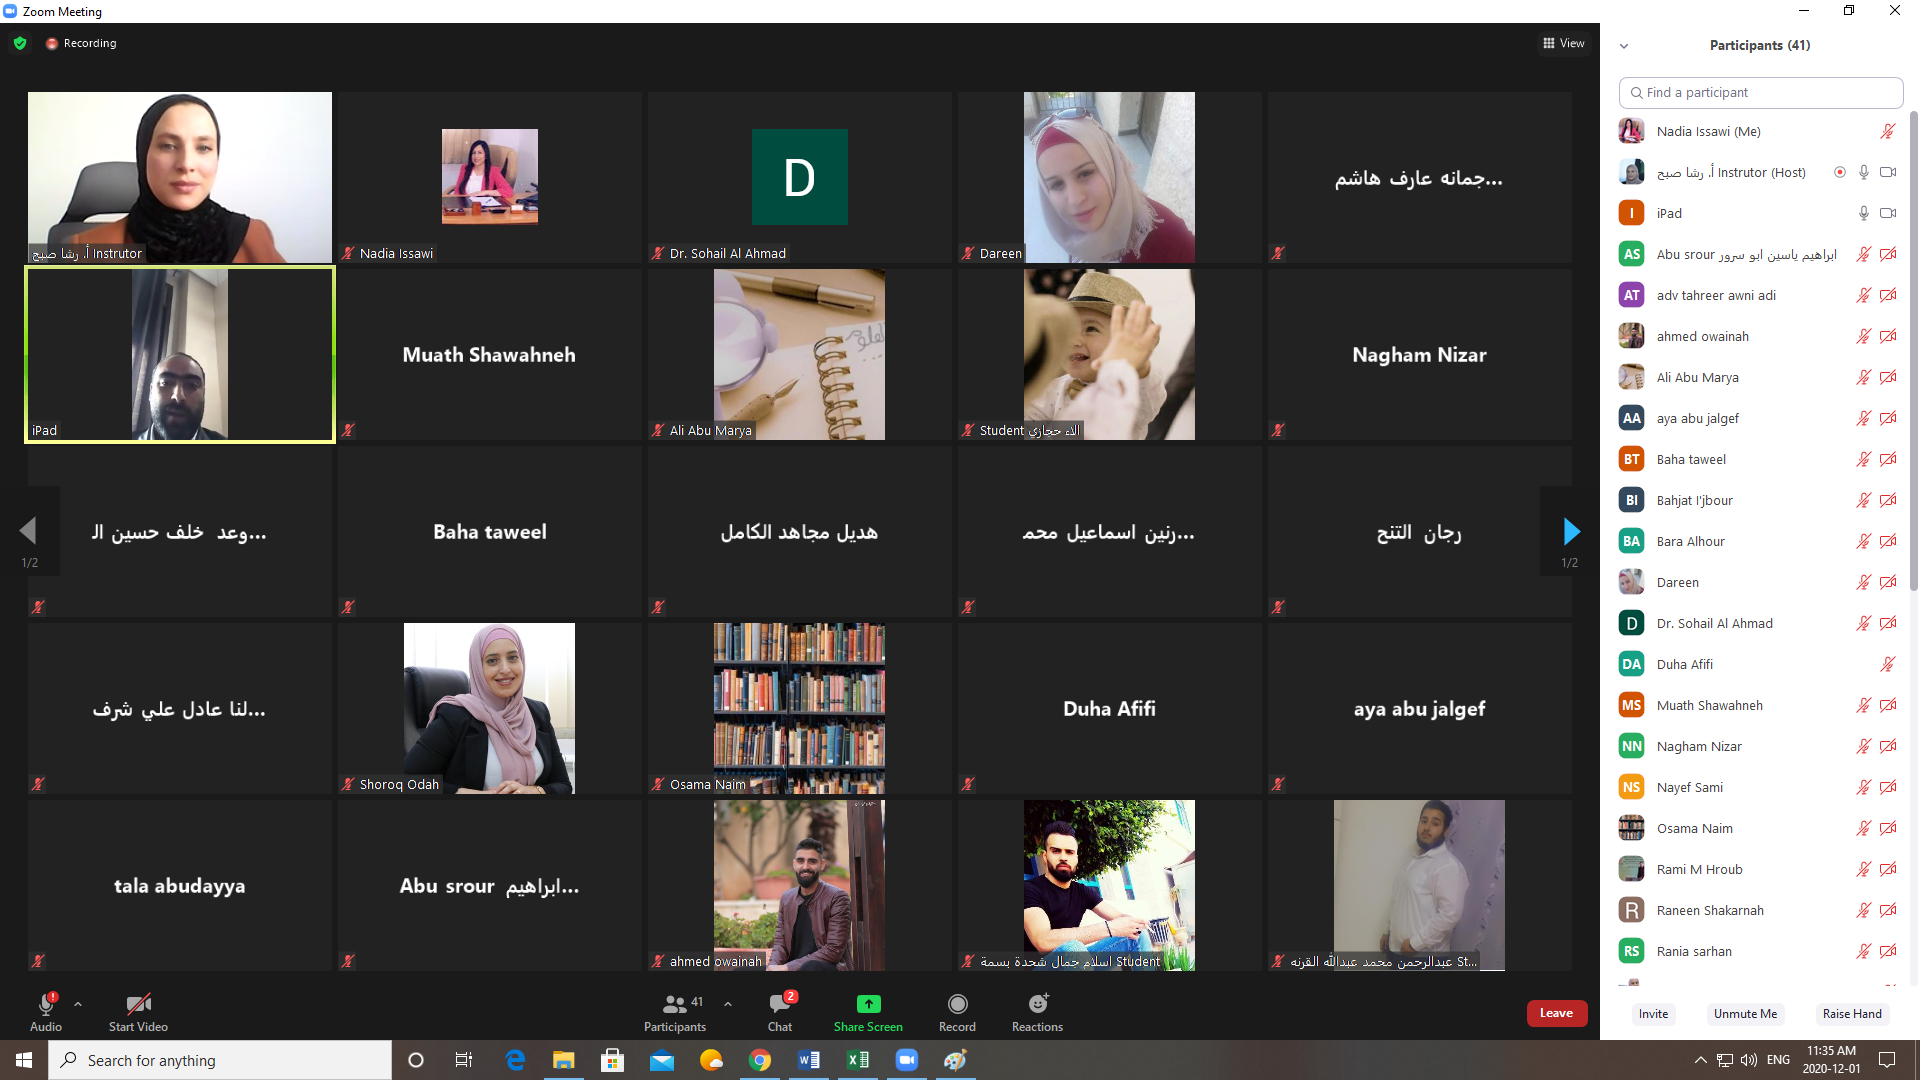Image resolution: width=1920 pixels, height=1080 pixels.
Task: Show hidden system tray icons arrow
Action: pyautogui.click(x=1700, y=1060)
